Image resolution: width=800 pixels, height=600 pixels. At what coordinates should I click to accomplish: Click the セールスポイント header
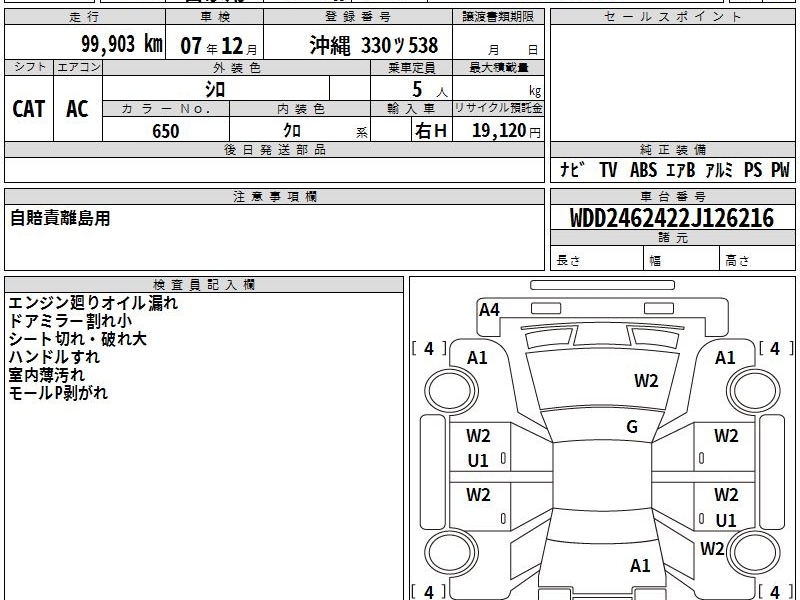pyautogui.click(x=672, y=17)
